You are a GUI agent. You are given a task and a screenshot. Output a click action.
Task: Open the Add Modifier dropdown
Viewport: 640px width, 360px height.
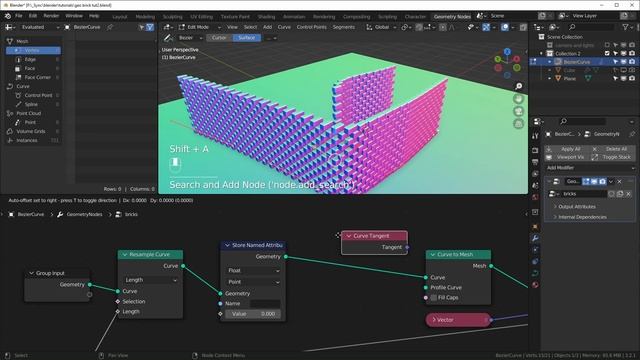point(590,168)
